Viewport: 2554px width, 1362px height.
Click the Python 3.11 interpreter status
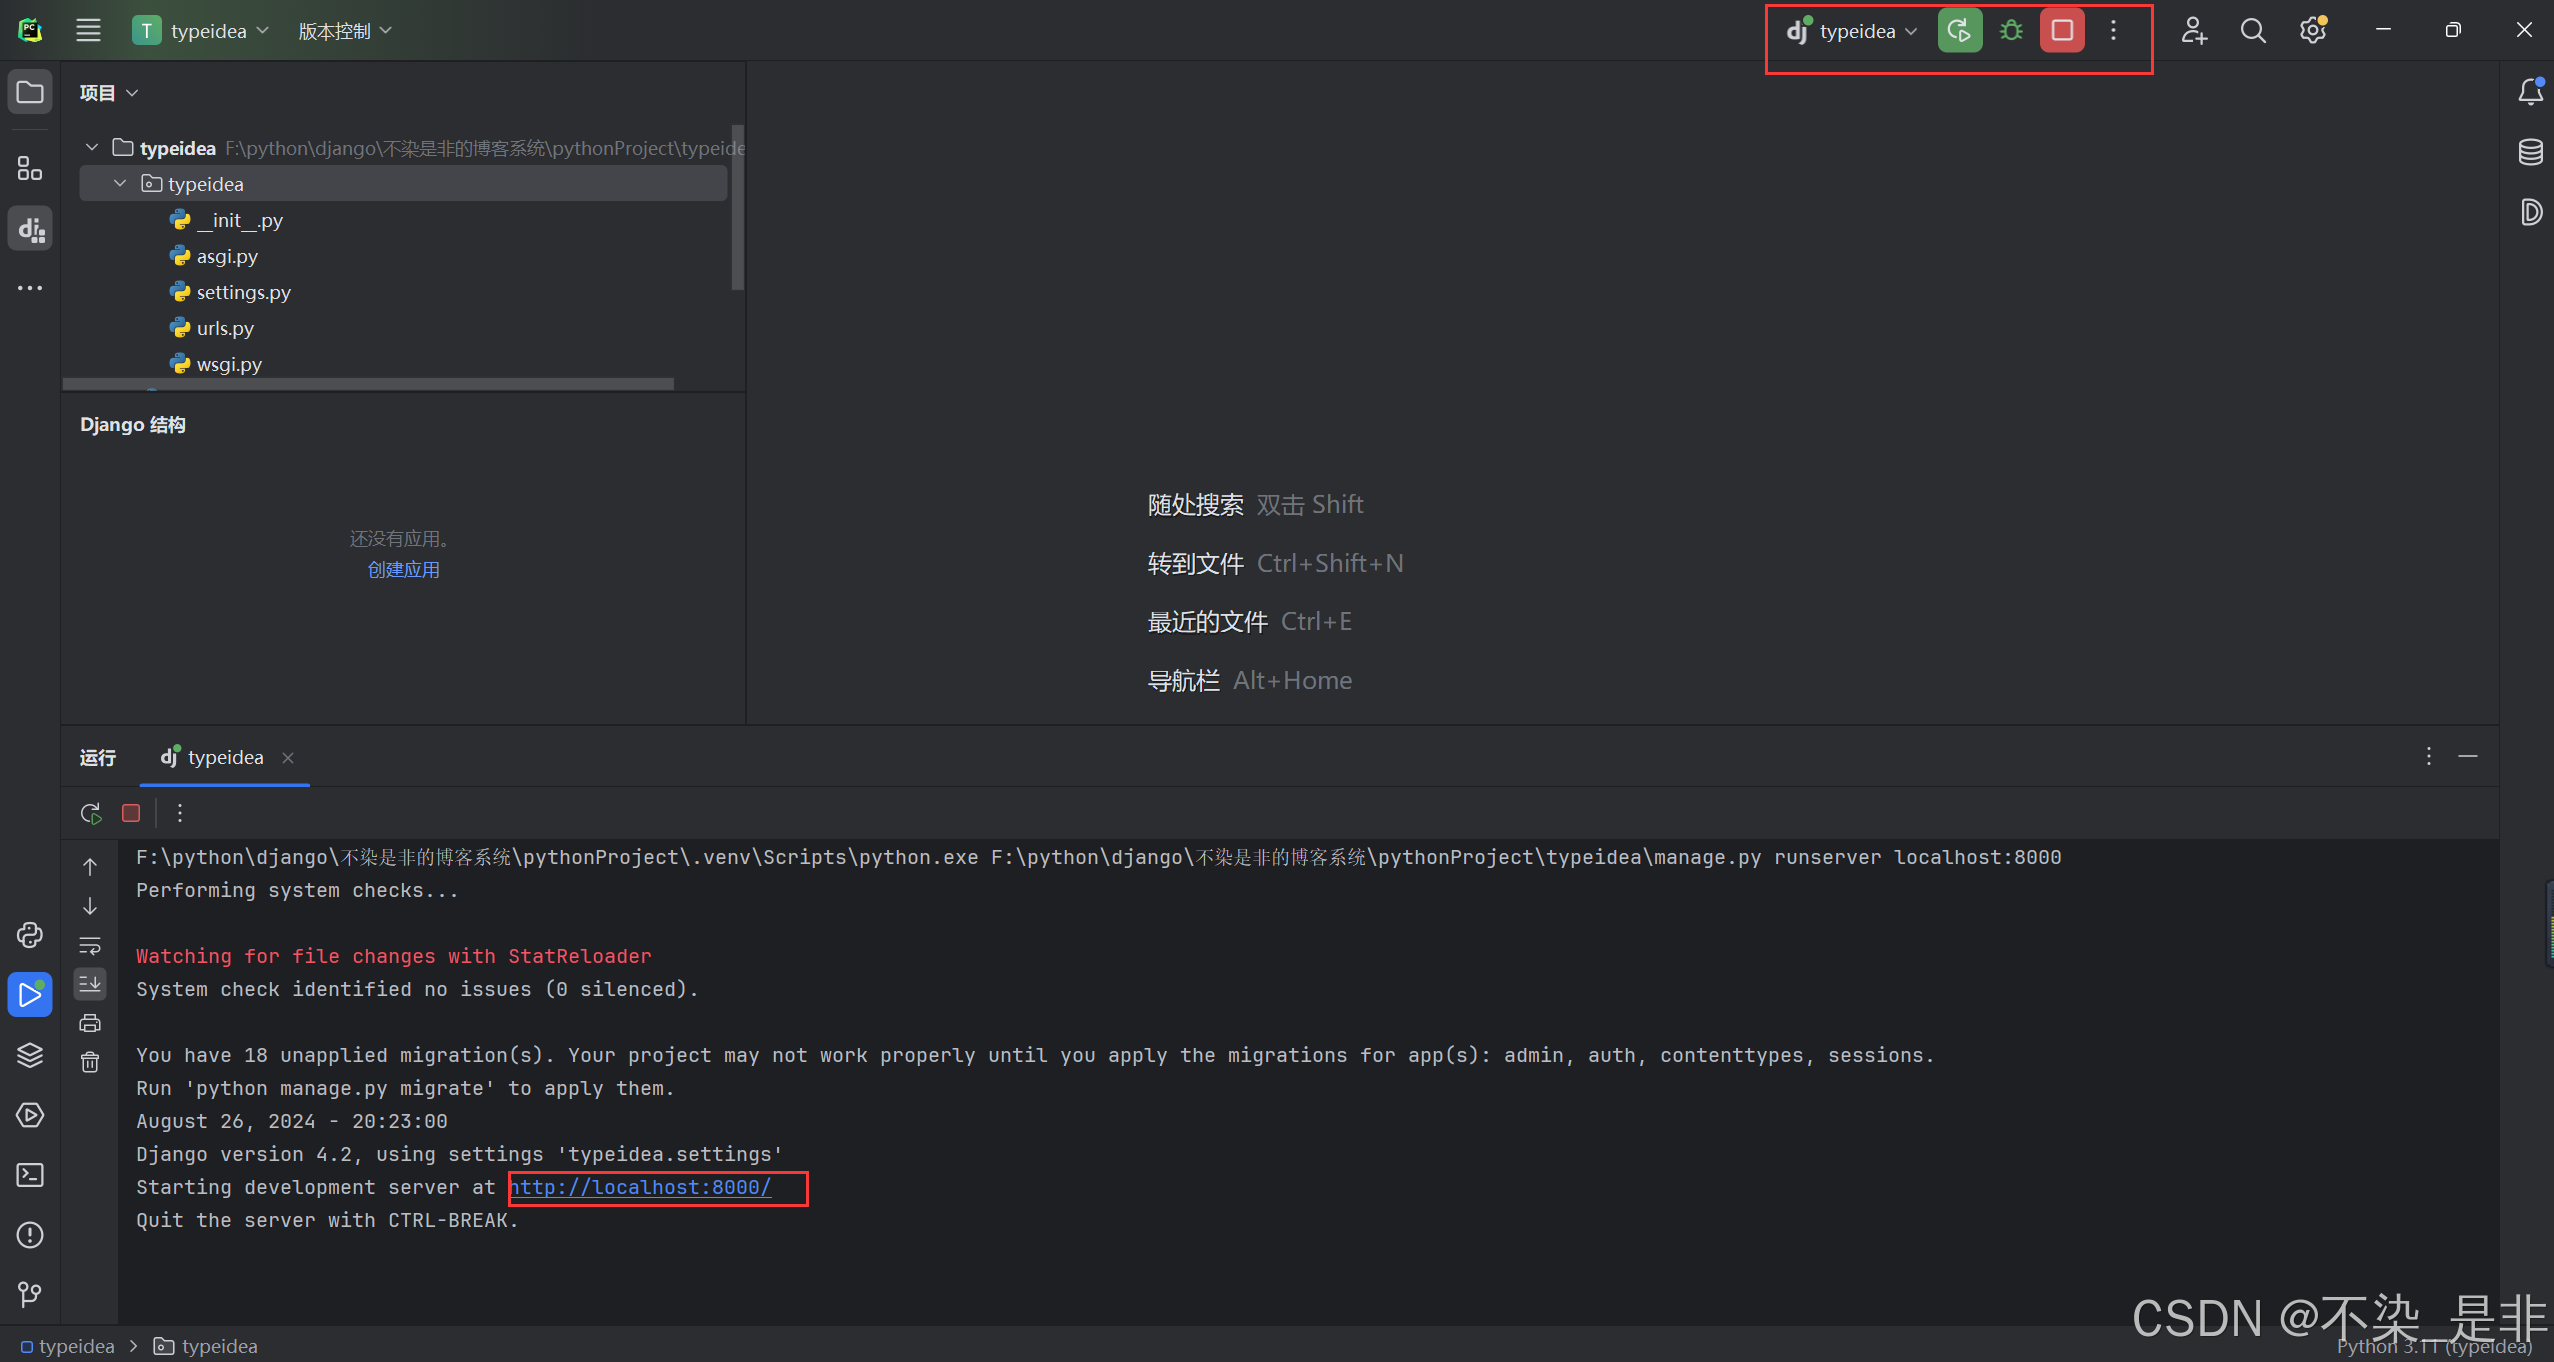(x=2434, y=1347)
